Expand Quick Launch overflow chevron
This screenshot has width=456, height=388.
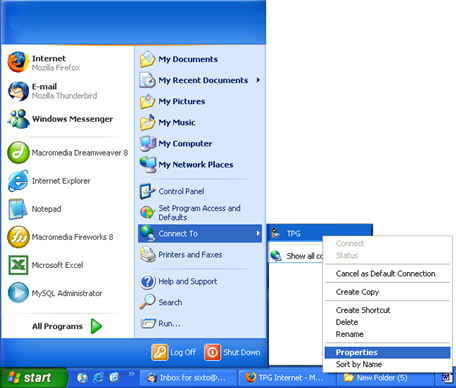point(132,374)
